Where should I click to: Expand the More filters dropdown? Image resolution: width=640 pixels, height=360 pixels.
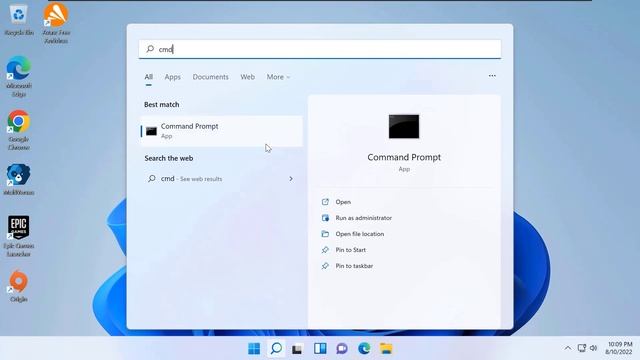[x=278, y=77]
